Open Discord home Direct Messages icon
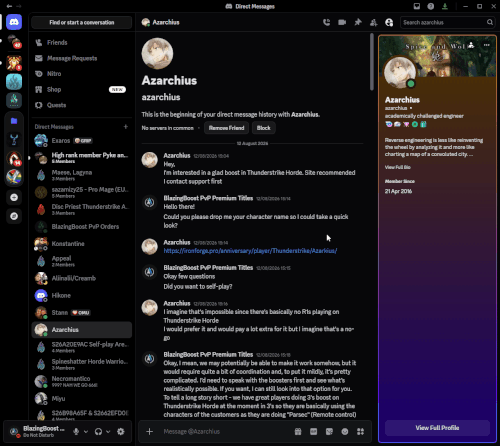This screenshot has height=446, width=500. pos(14,22)
